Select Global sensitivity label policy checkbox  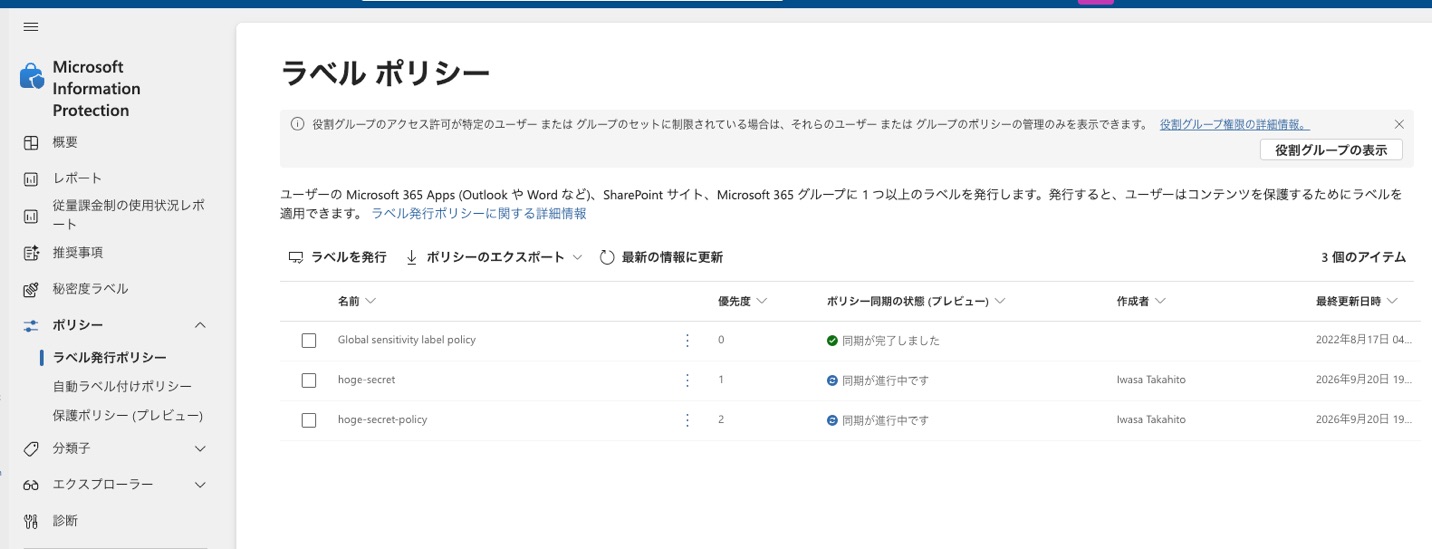click(309, 341)
